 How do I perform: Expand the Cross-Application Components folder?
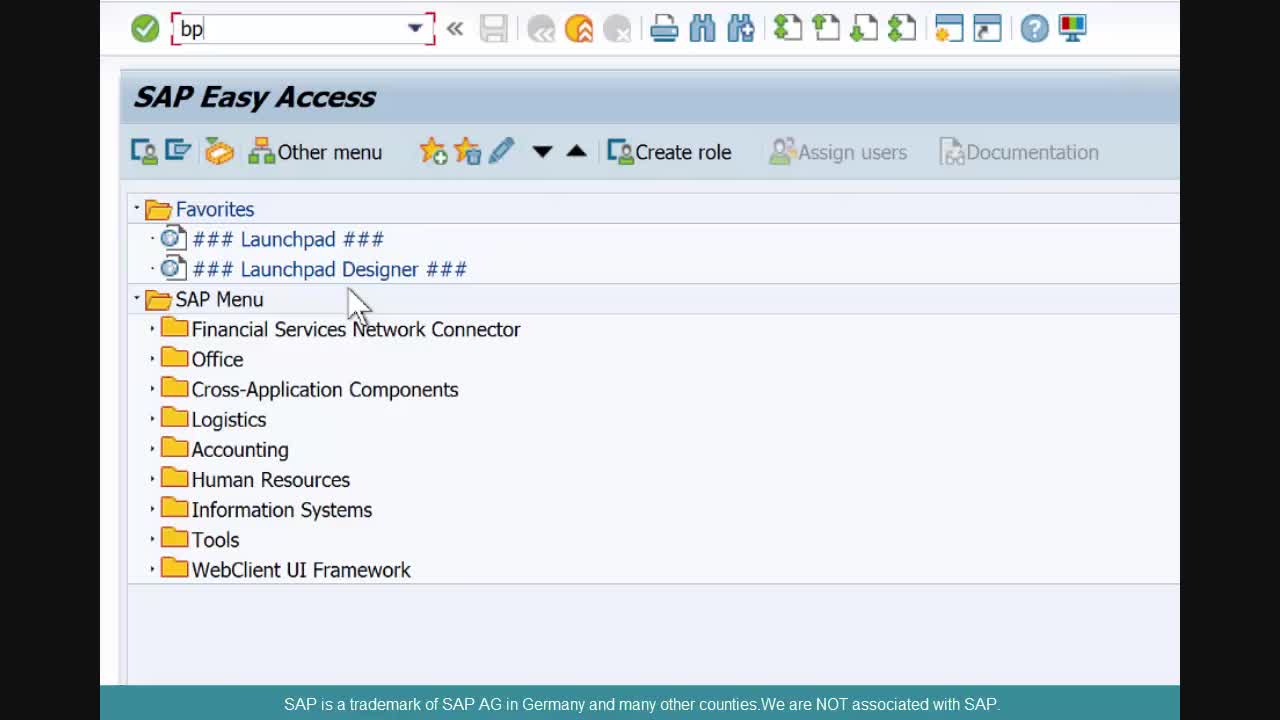pyautogui.click(x=153, y=389)
